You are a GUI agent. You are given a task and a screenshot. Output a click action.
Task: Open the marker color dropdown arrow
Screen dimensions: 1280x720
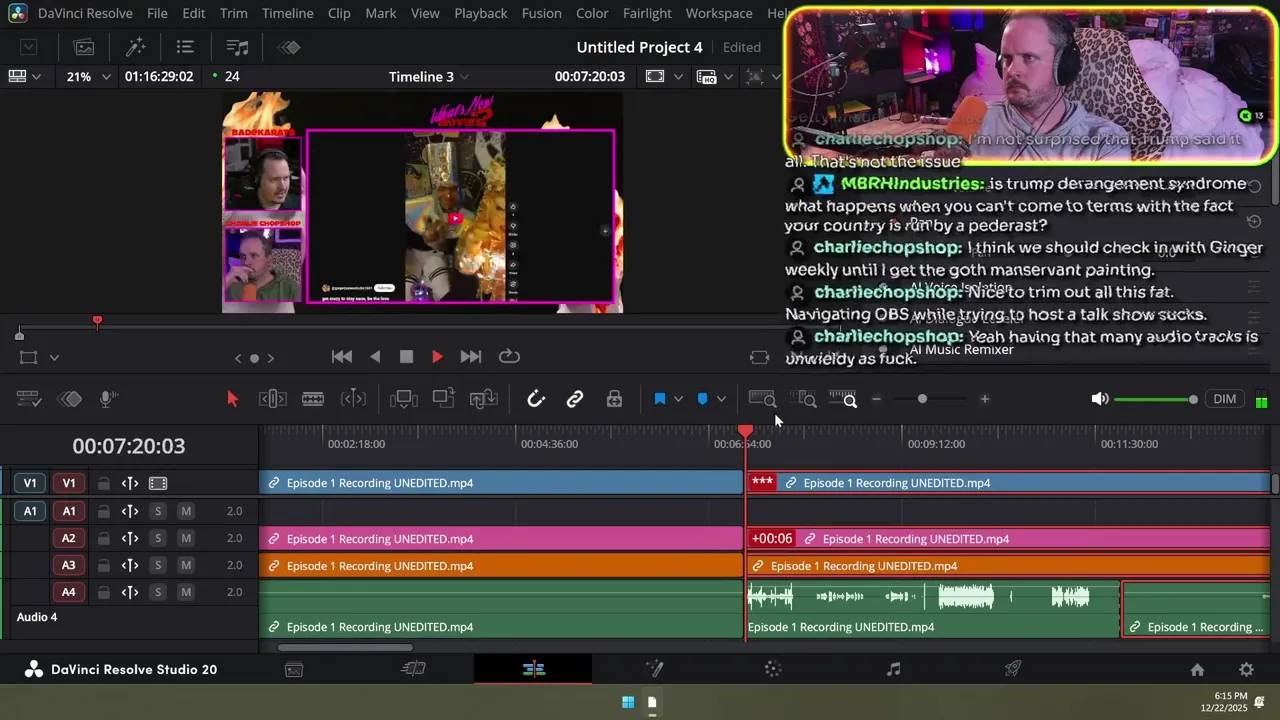[x=721, y=399]
